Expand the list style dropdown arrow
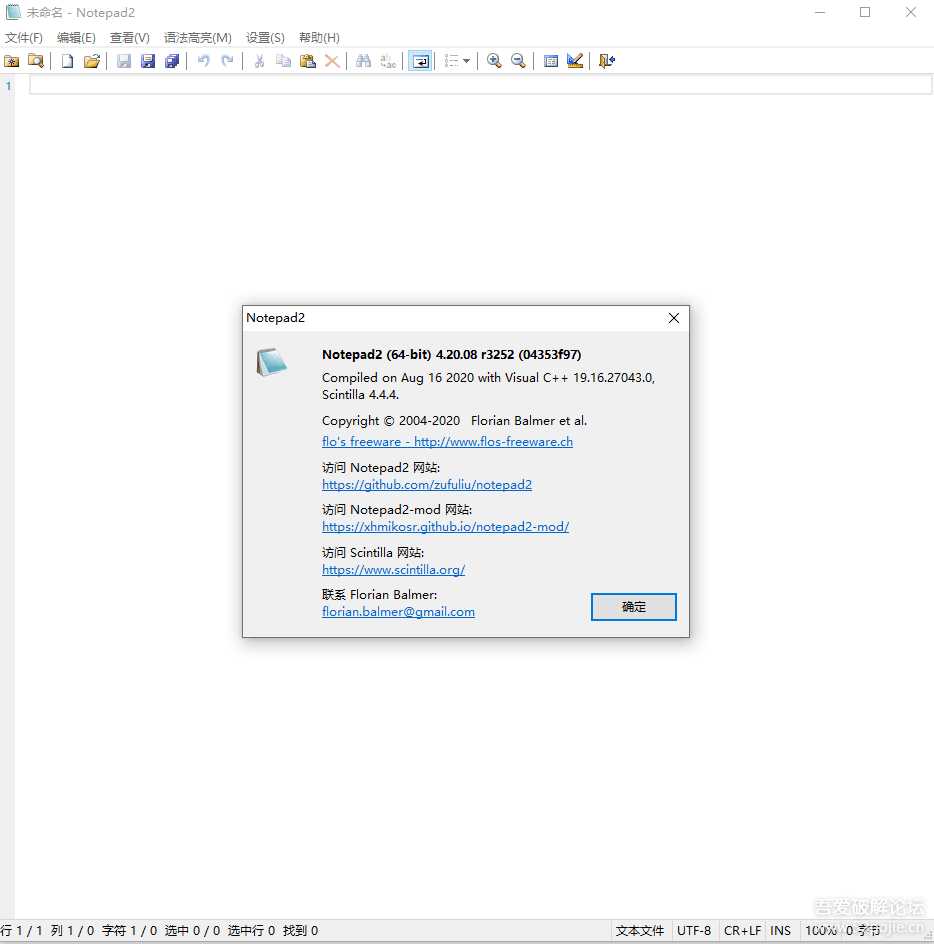 pyautogui.click(x=466, y=61)
